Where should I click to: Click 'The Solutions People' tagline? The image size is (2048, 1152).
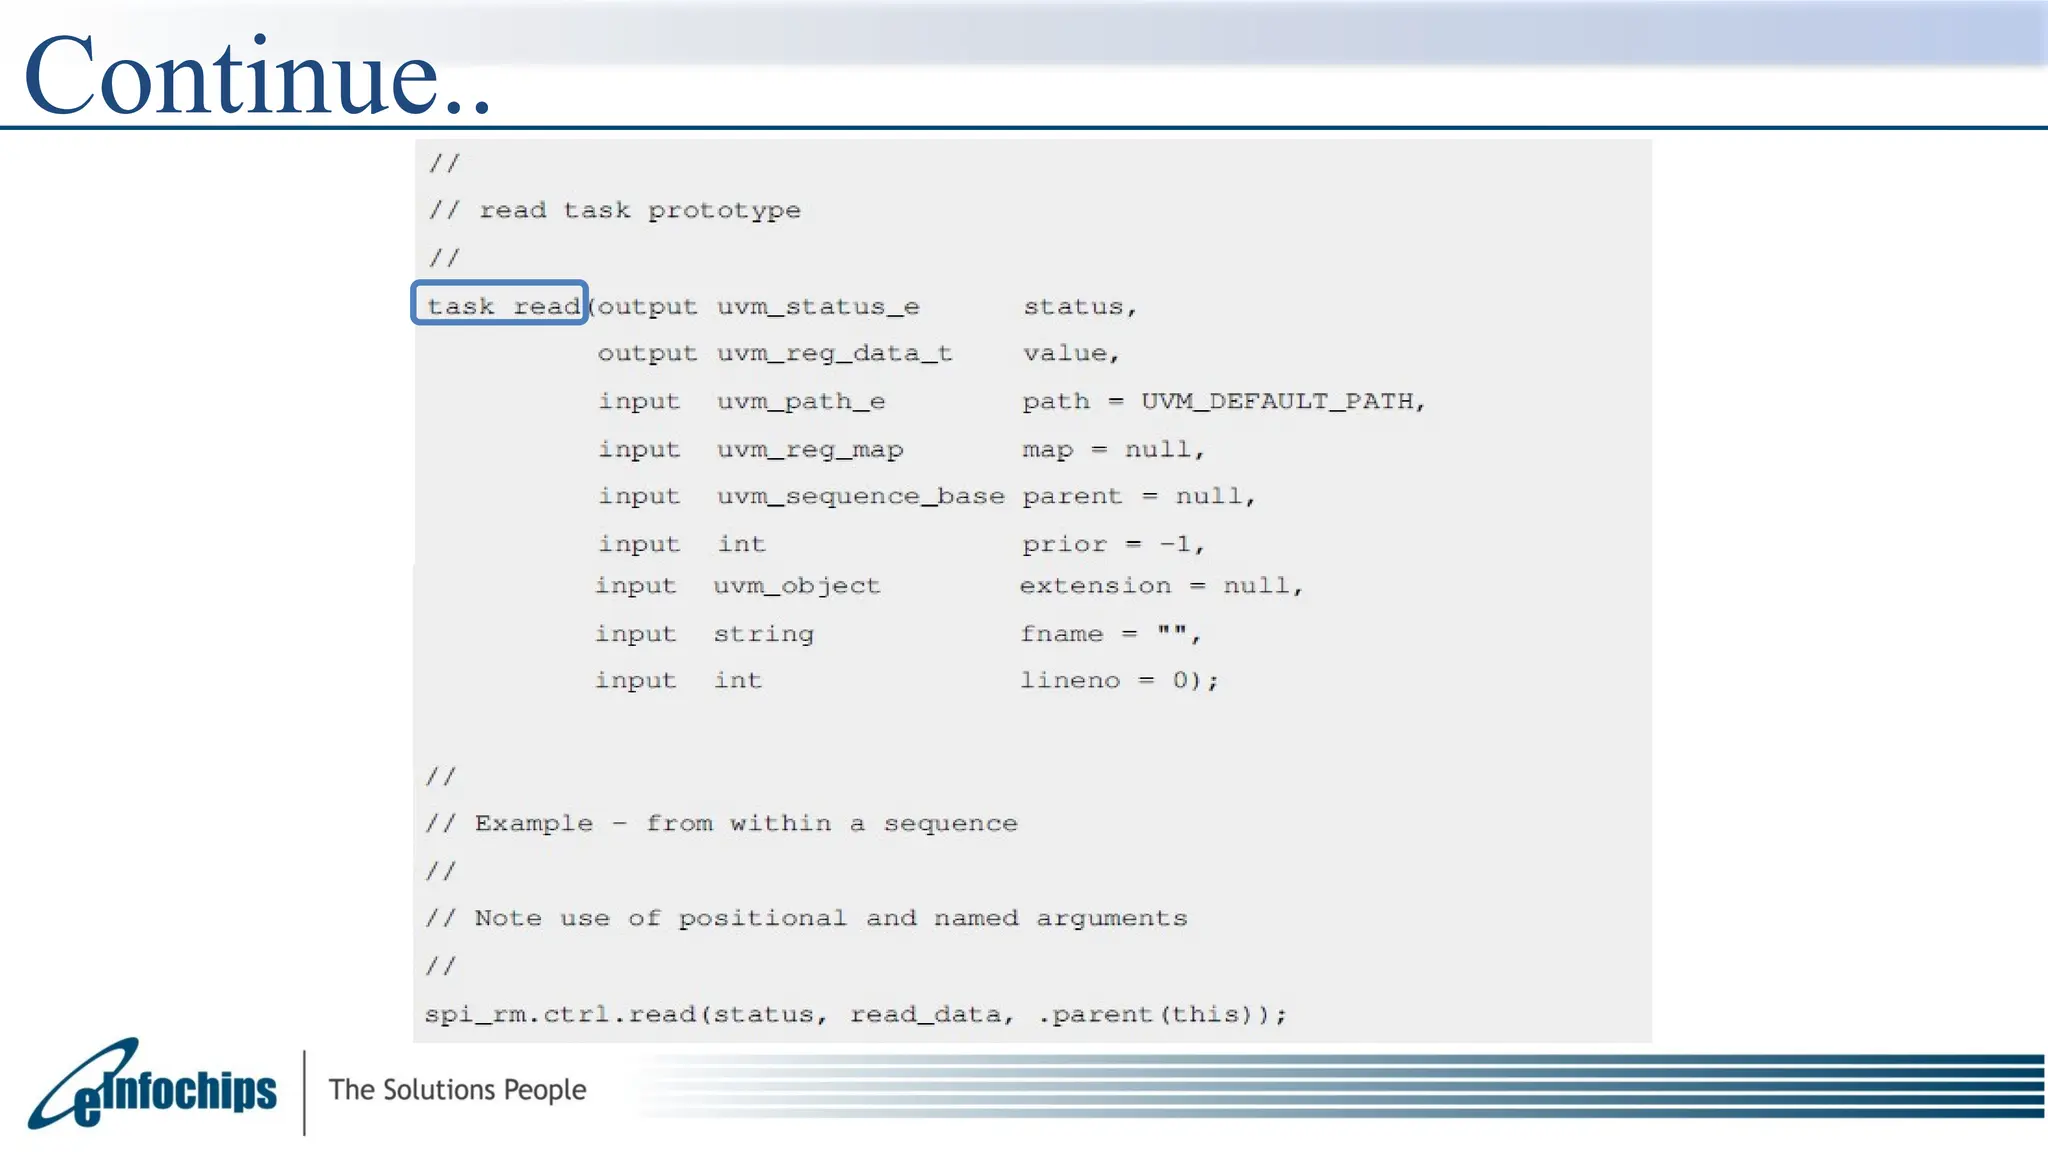[457, 1089]
